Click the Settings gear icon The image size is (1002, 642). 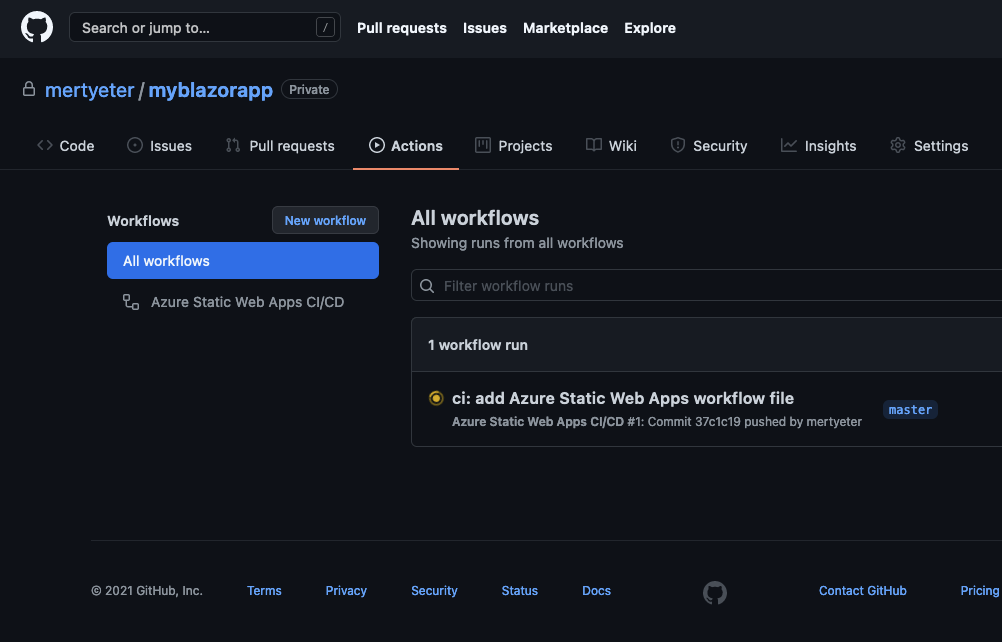pos(898,145)
